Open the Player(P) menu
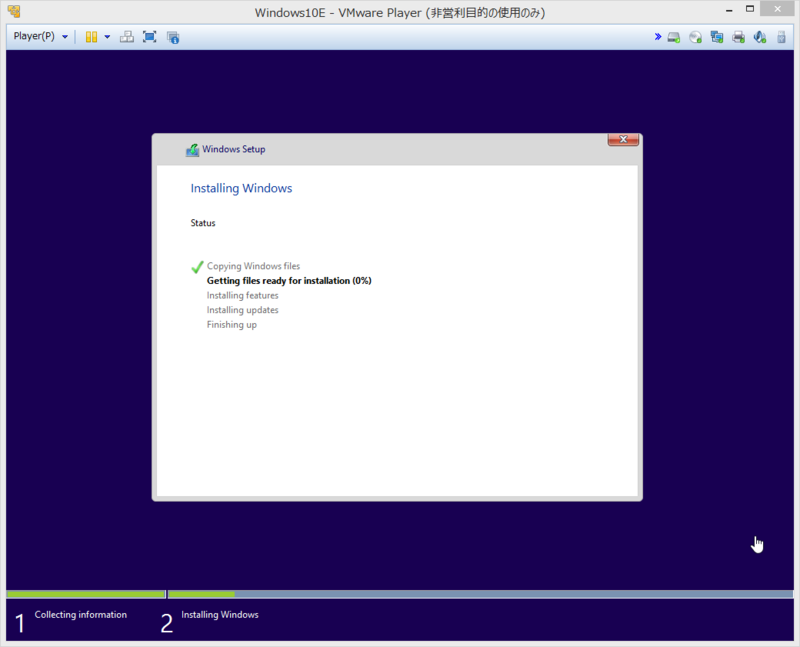This screenshot has height=647, width=800. (40, 36)
